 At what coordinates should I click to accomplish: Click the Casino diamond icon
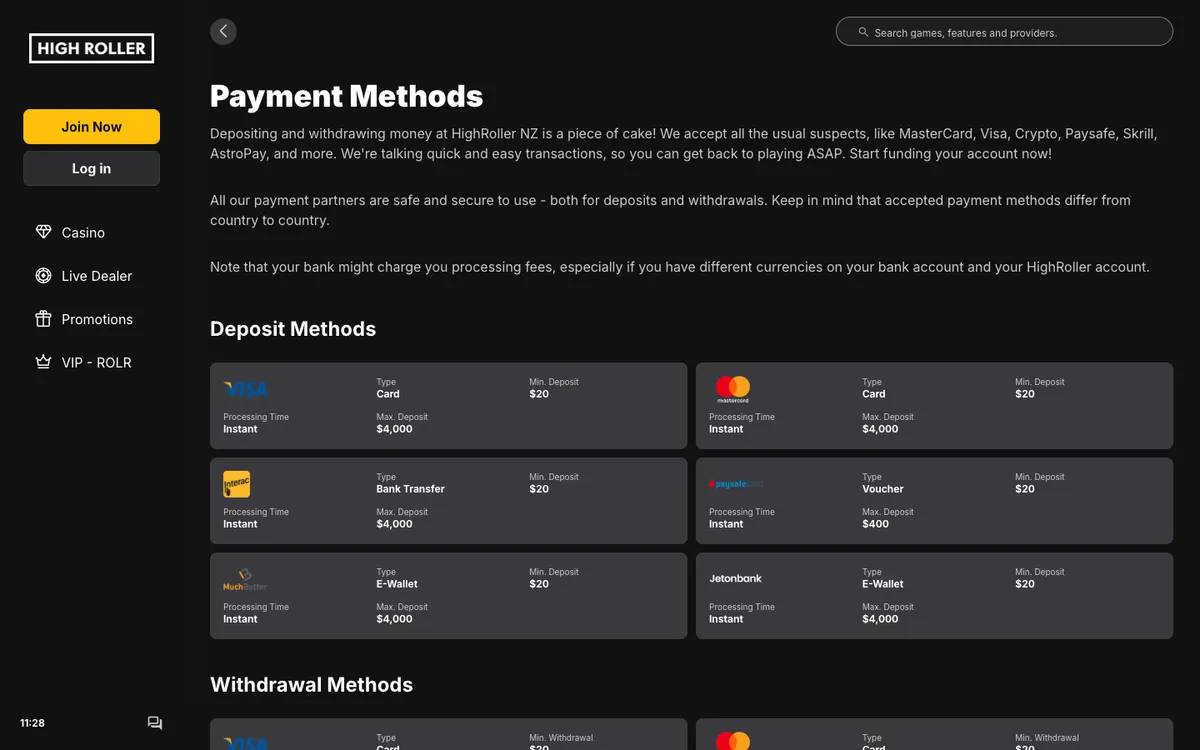coord(43,232)
